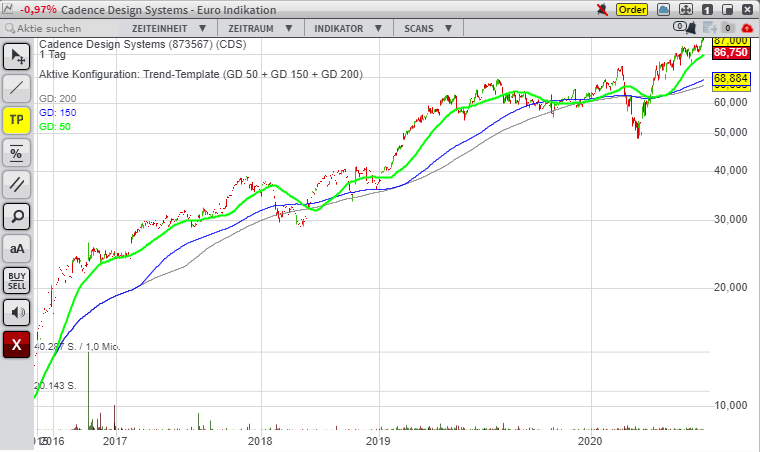This screenshot has width=760, height=452.
Task: Click the add-to-list icon with plus sign
Action: [710, 28]
